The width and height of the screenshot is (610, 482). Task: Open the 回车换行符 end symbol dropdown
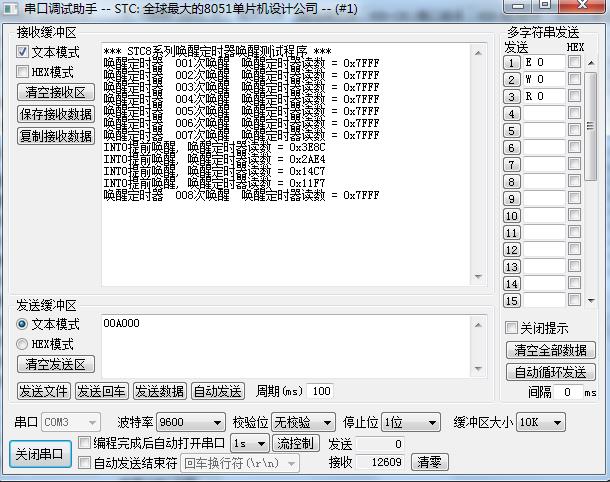tap(240, 463)
